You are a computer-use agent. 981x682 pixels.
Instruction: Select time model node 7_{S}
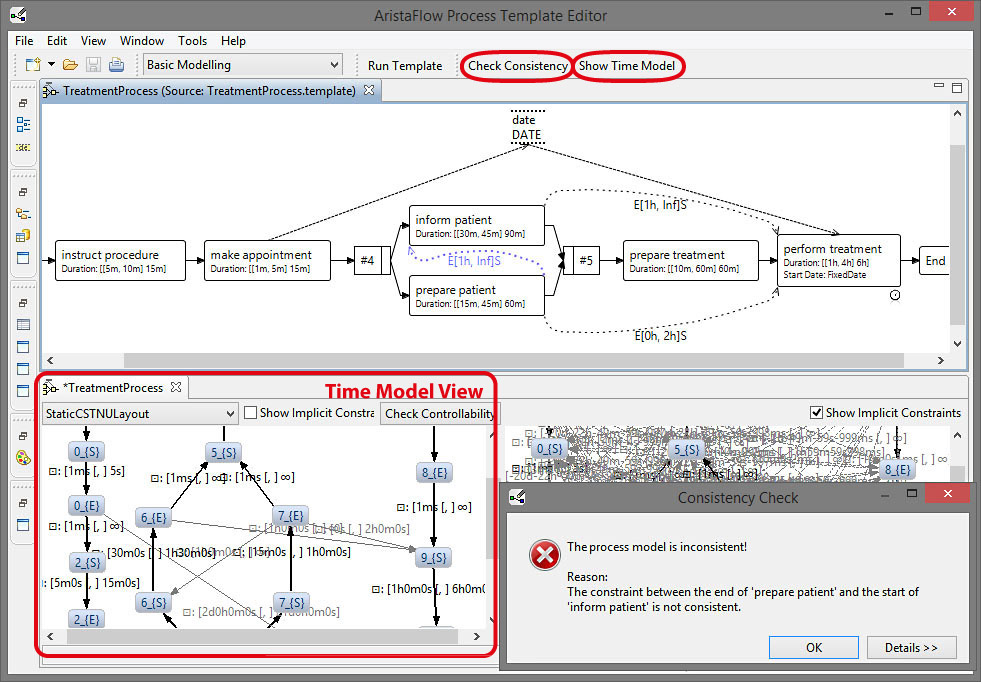coord(291,603)
